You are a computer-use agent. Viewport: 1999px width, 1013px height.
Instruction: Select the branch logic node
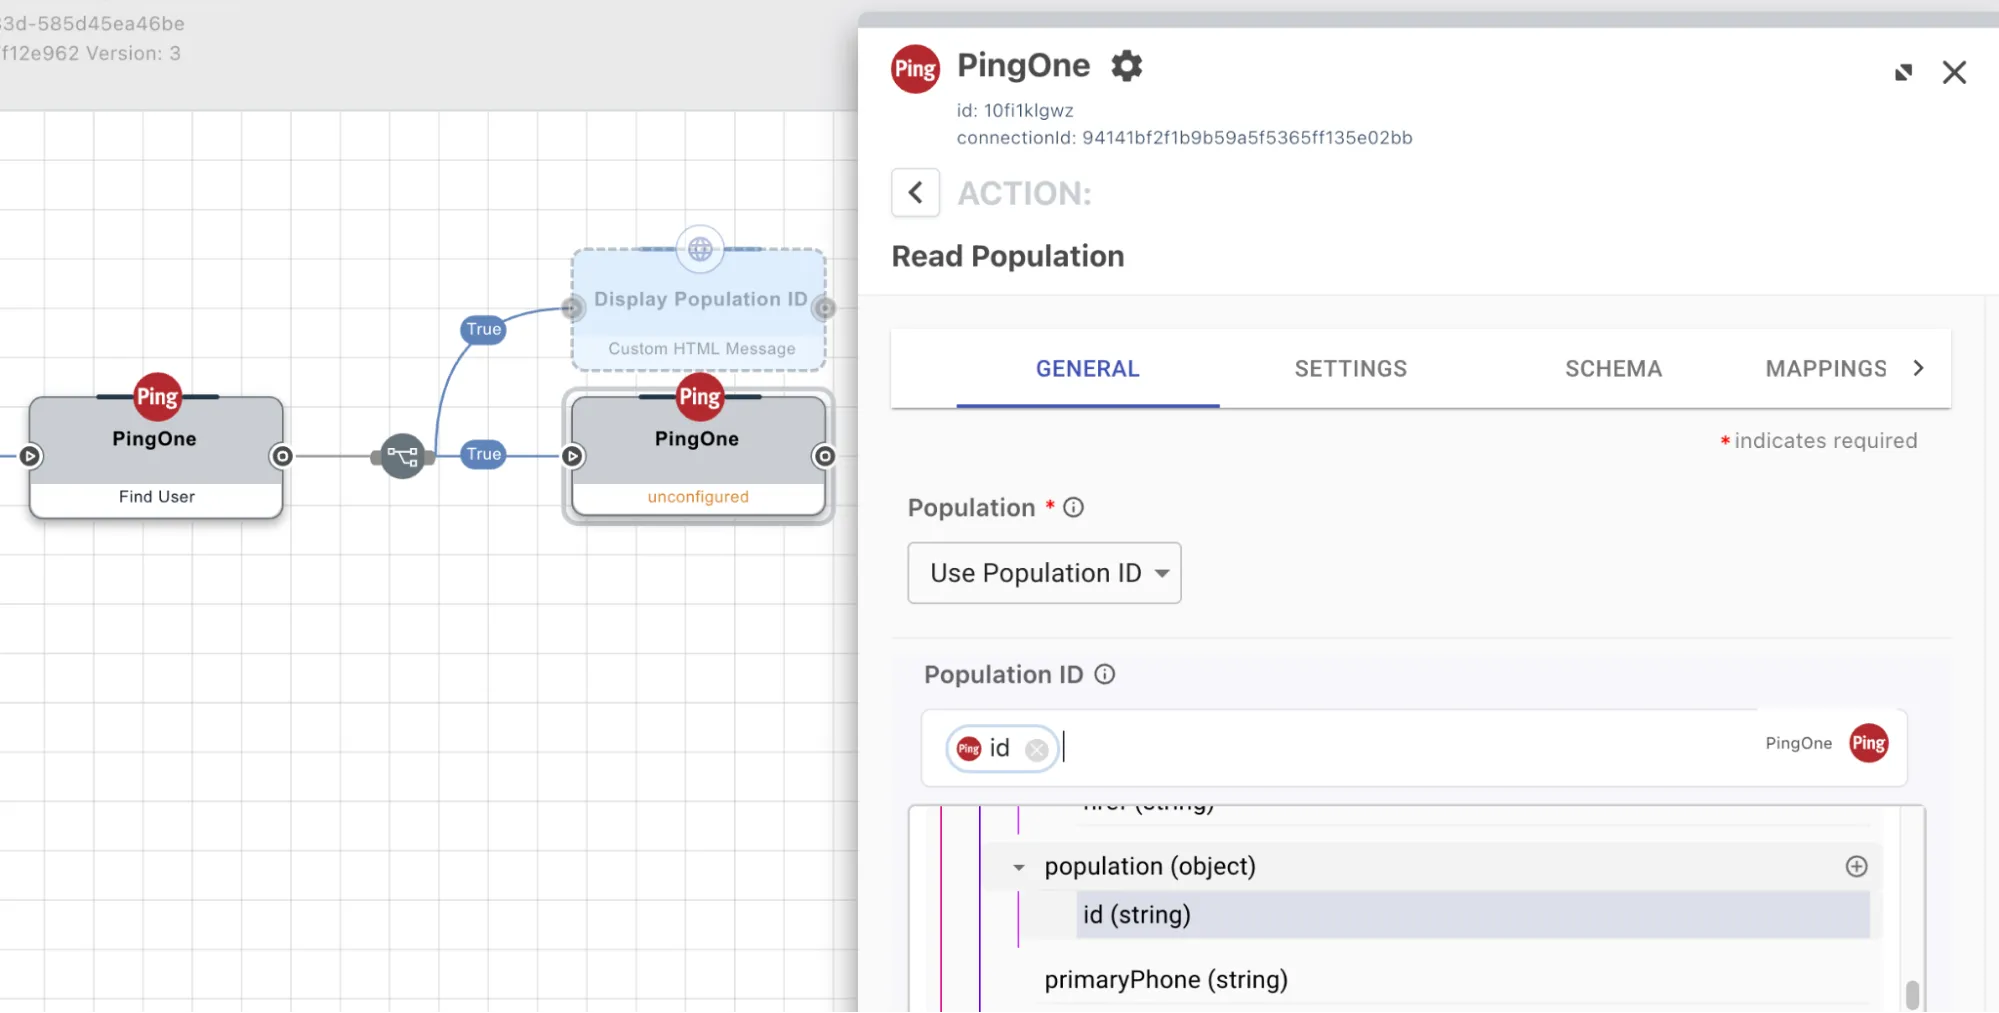(403, 456)
